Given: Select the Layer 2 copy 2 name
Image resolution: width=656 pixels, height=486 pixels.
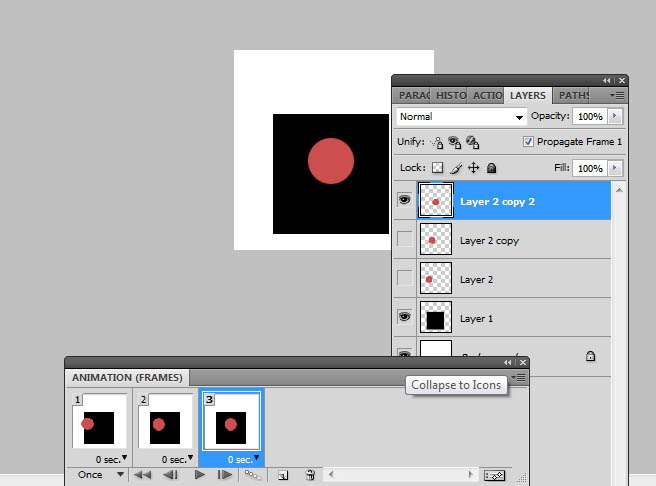Looking at the screenshot, I should [x=497, y=202].
